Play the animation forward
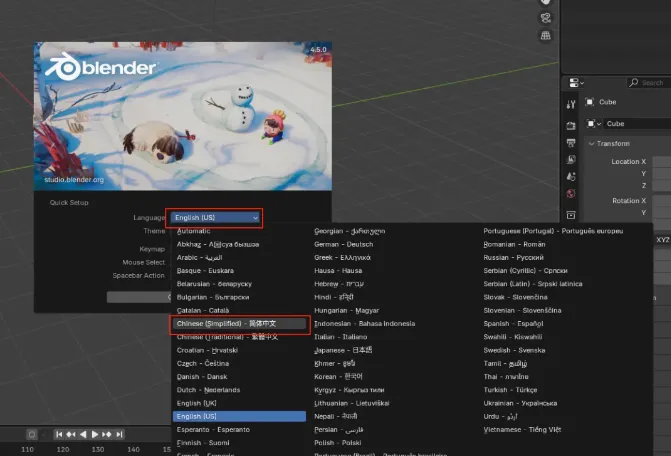 pyautogui.click(x=95, y=434)
